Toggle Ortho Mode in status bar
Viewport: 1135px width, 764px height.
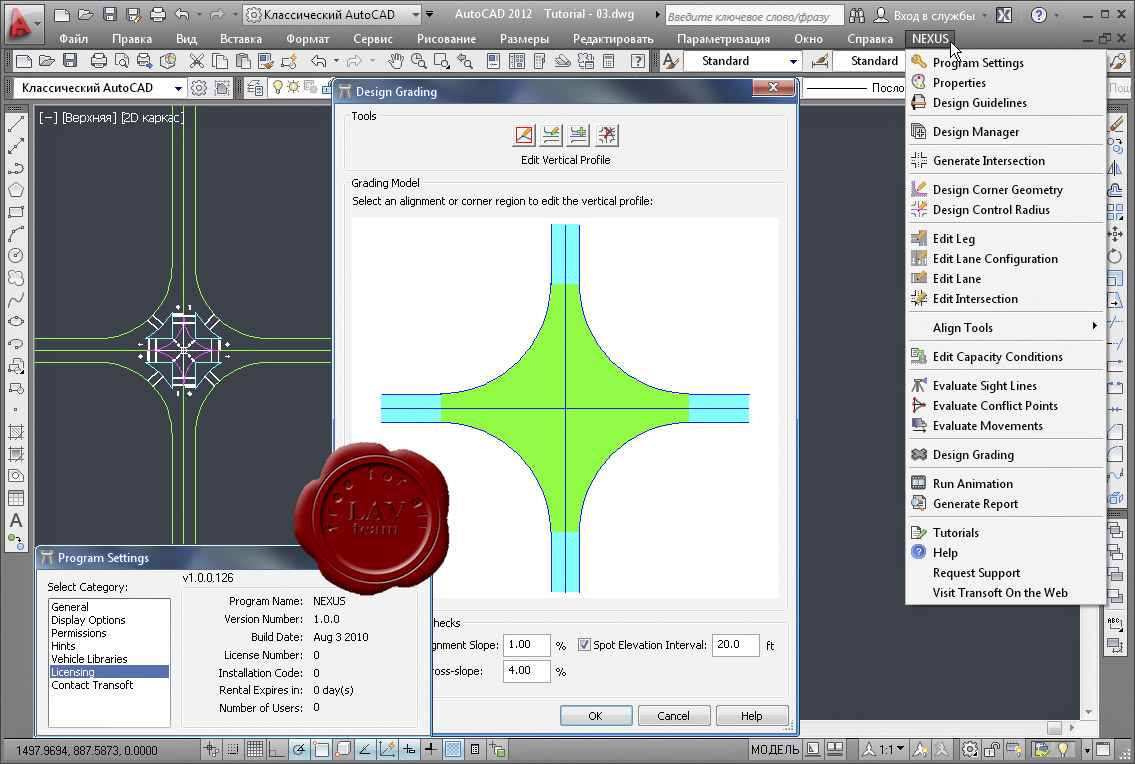click(x=277, y=750)
